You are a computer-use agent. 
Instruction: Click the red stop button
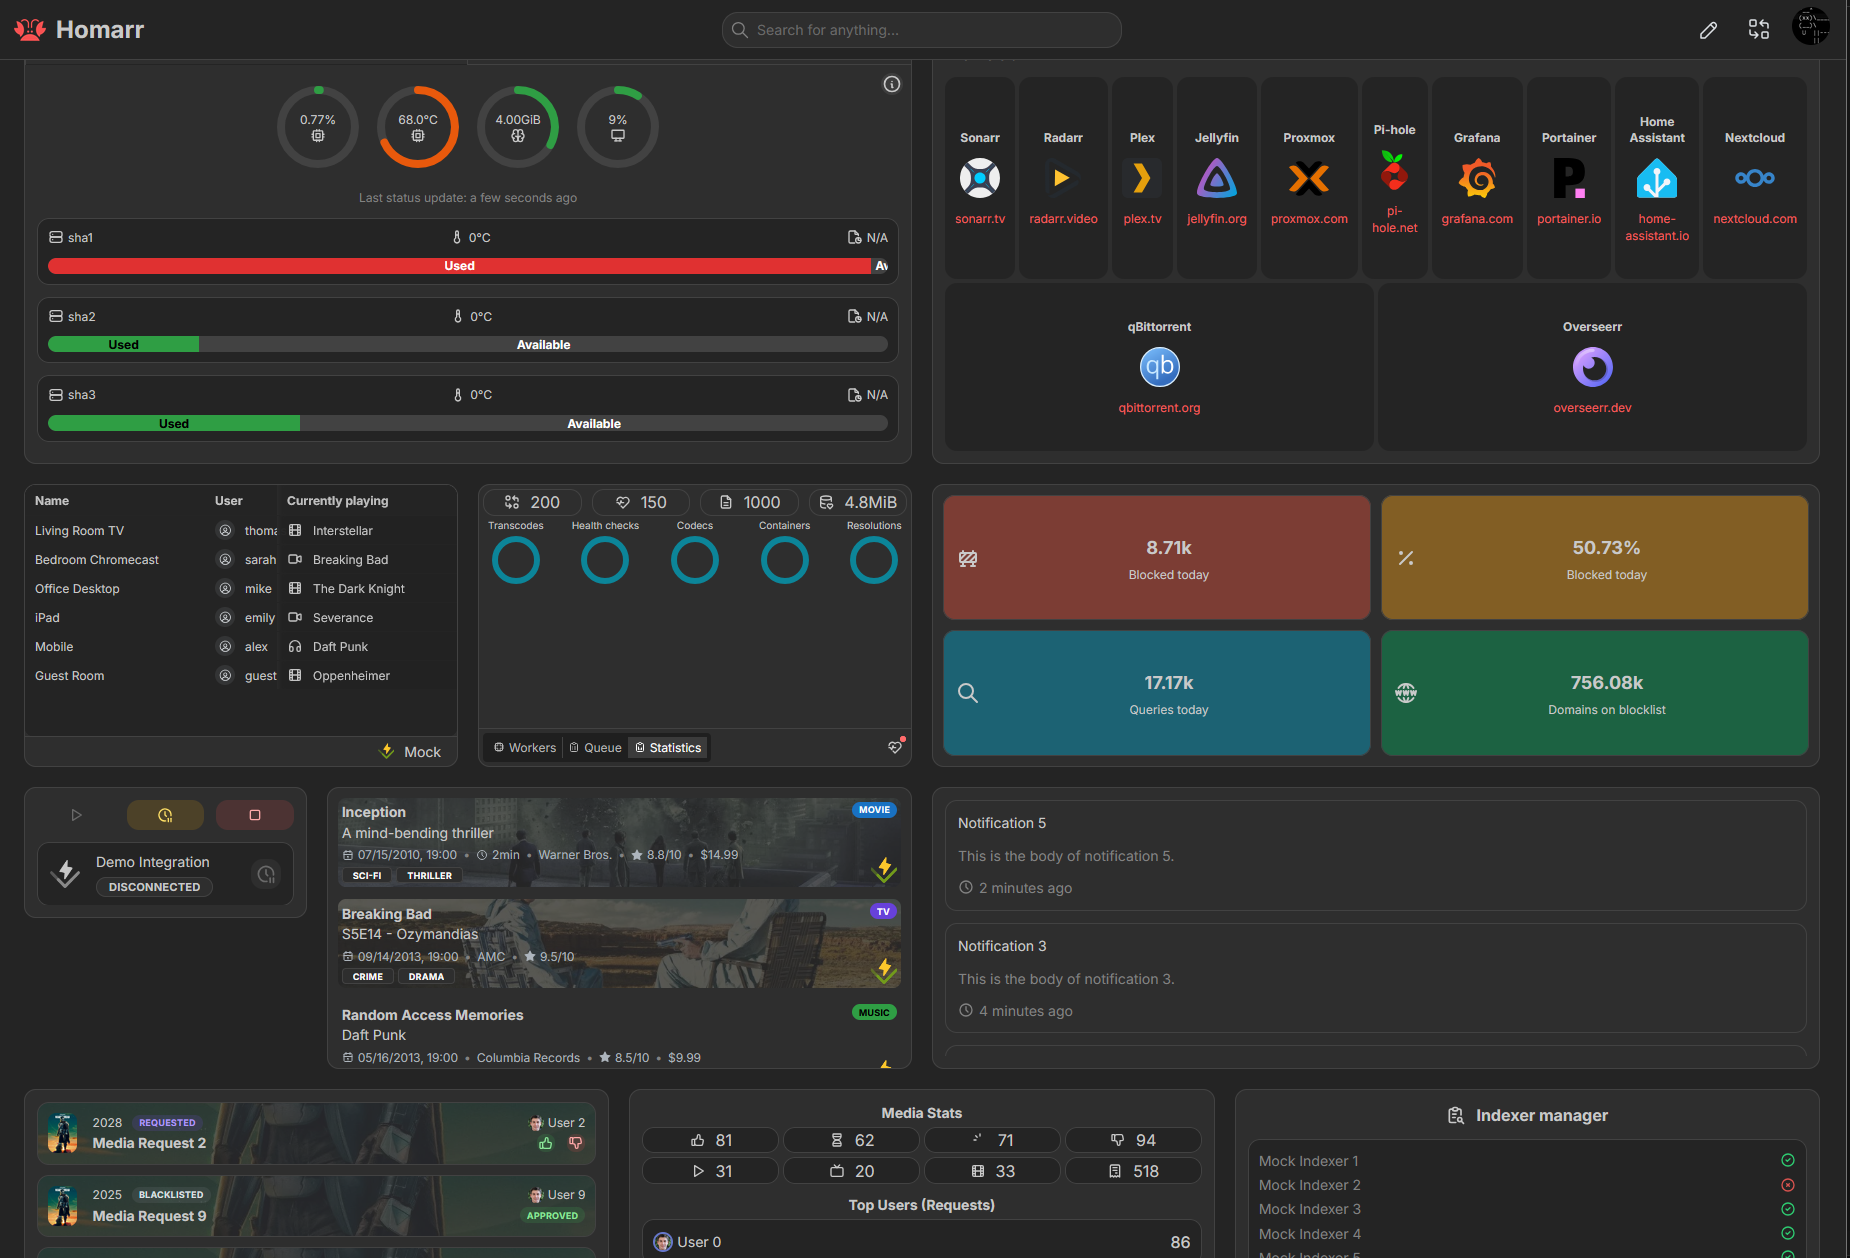[x=255, y=815]
